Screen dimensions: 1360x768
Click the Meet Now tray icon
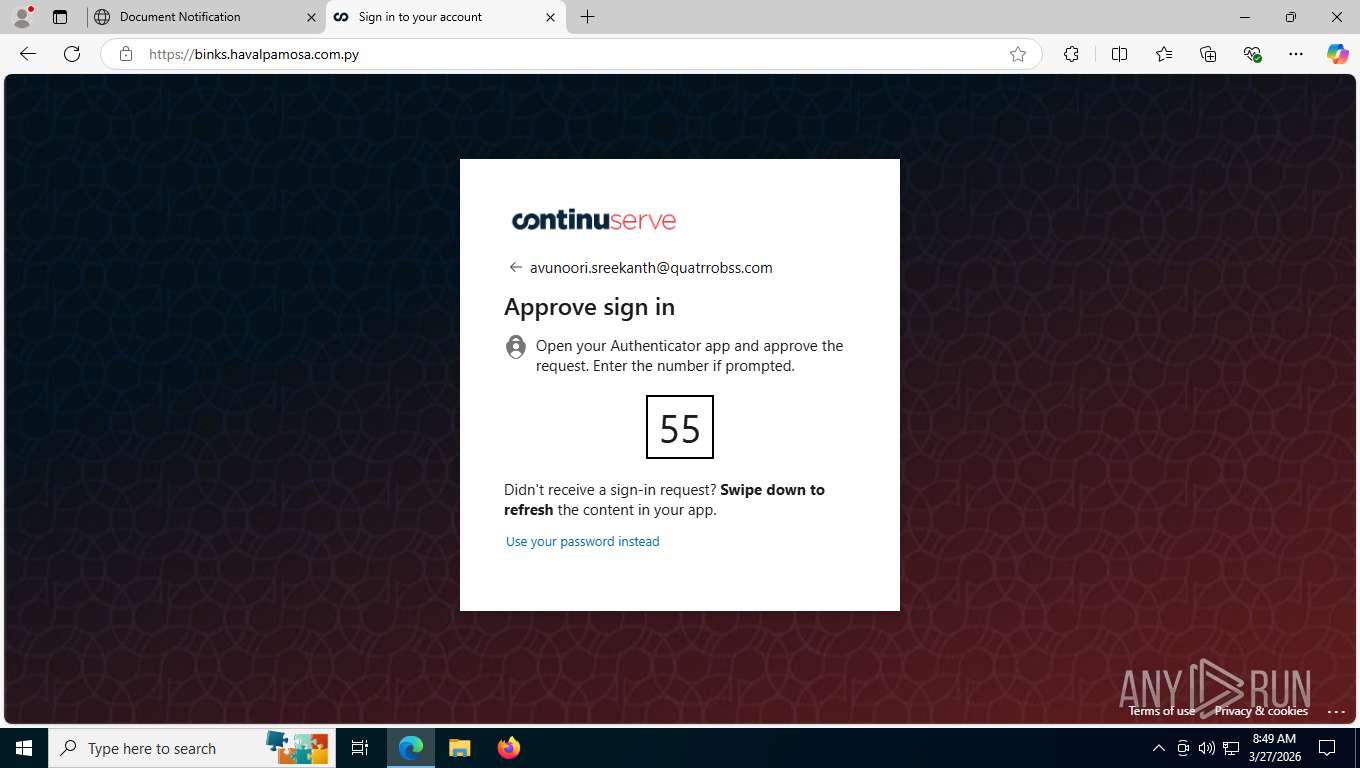click(1183, 748)
